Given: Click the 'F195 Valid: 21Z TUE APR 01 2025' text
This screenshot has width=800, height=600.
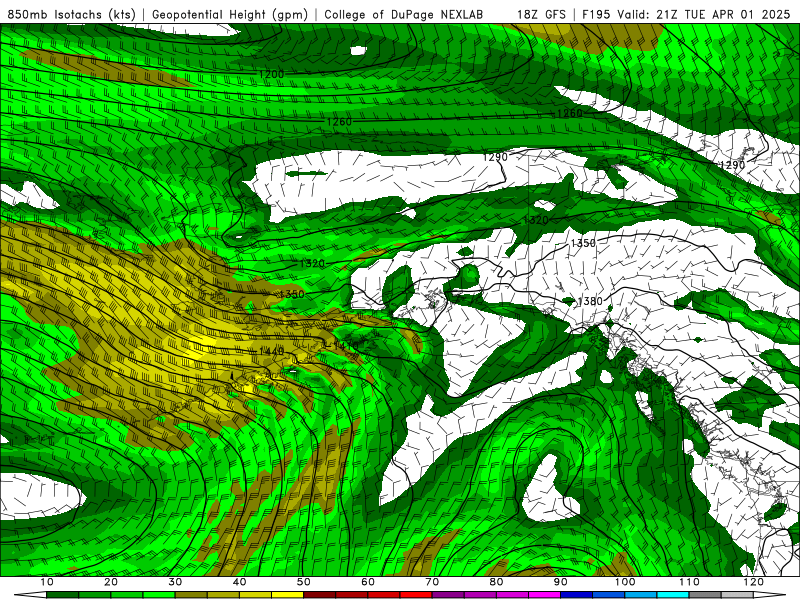Looking at the screenshot, I should click(686, 14).
